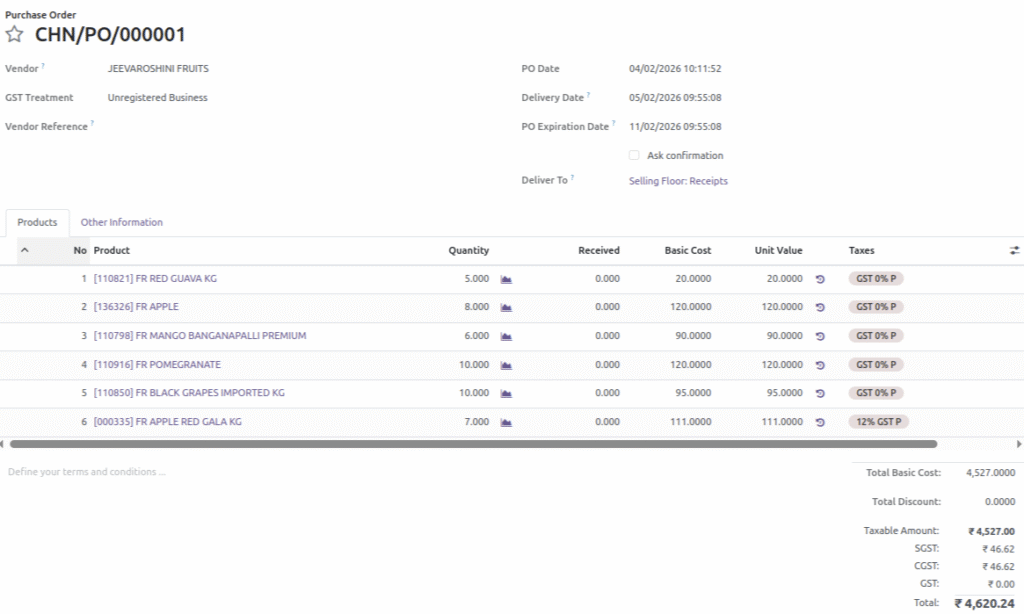This screenshot has height=614, width=1024.
Task: Open forecast chart icon for FR POMEGRANATE row
Action: pos(506,365)
